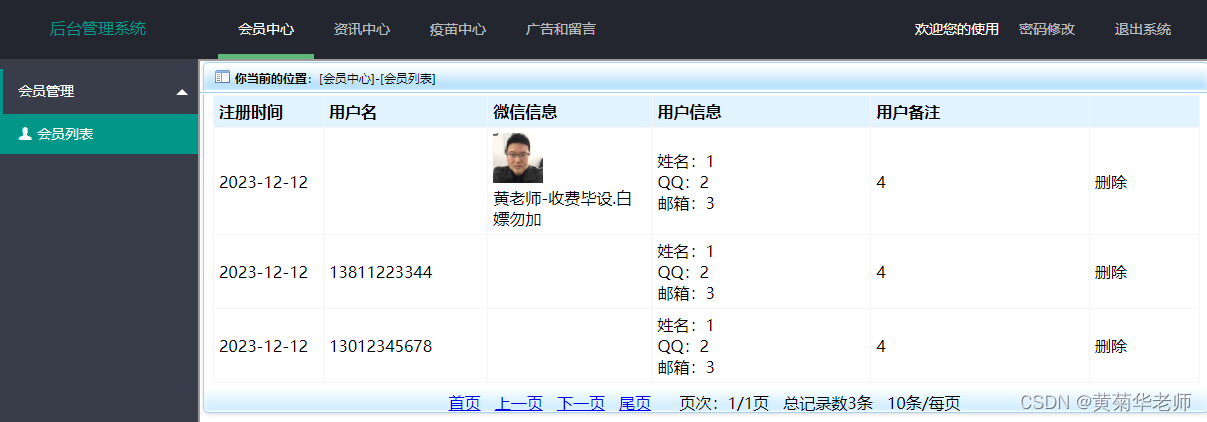Open 会员列表 in the sidebar
The width and height of the screenshot is (1207, 422).
(x=98, y=133)
